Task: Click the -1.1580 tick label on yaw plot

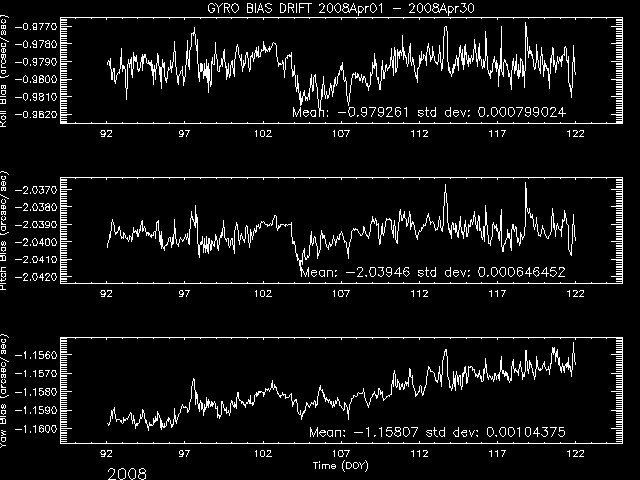Action: coord(36,392)
